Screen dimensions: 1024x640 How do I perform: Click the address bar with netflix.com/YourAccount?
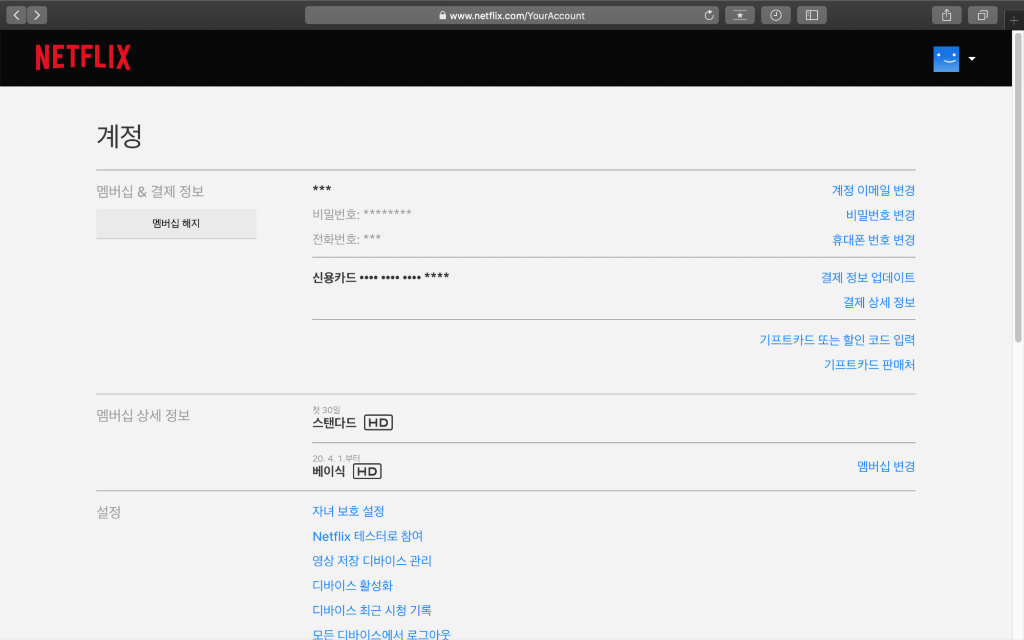(x=511, y=15)
